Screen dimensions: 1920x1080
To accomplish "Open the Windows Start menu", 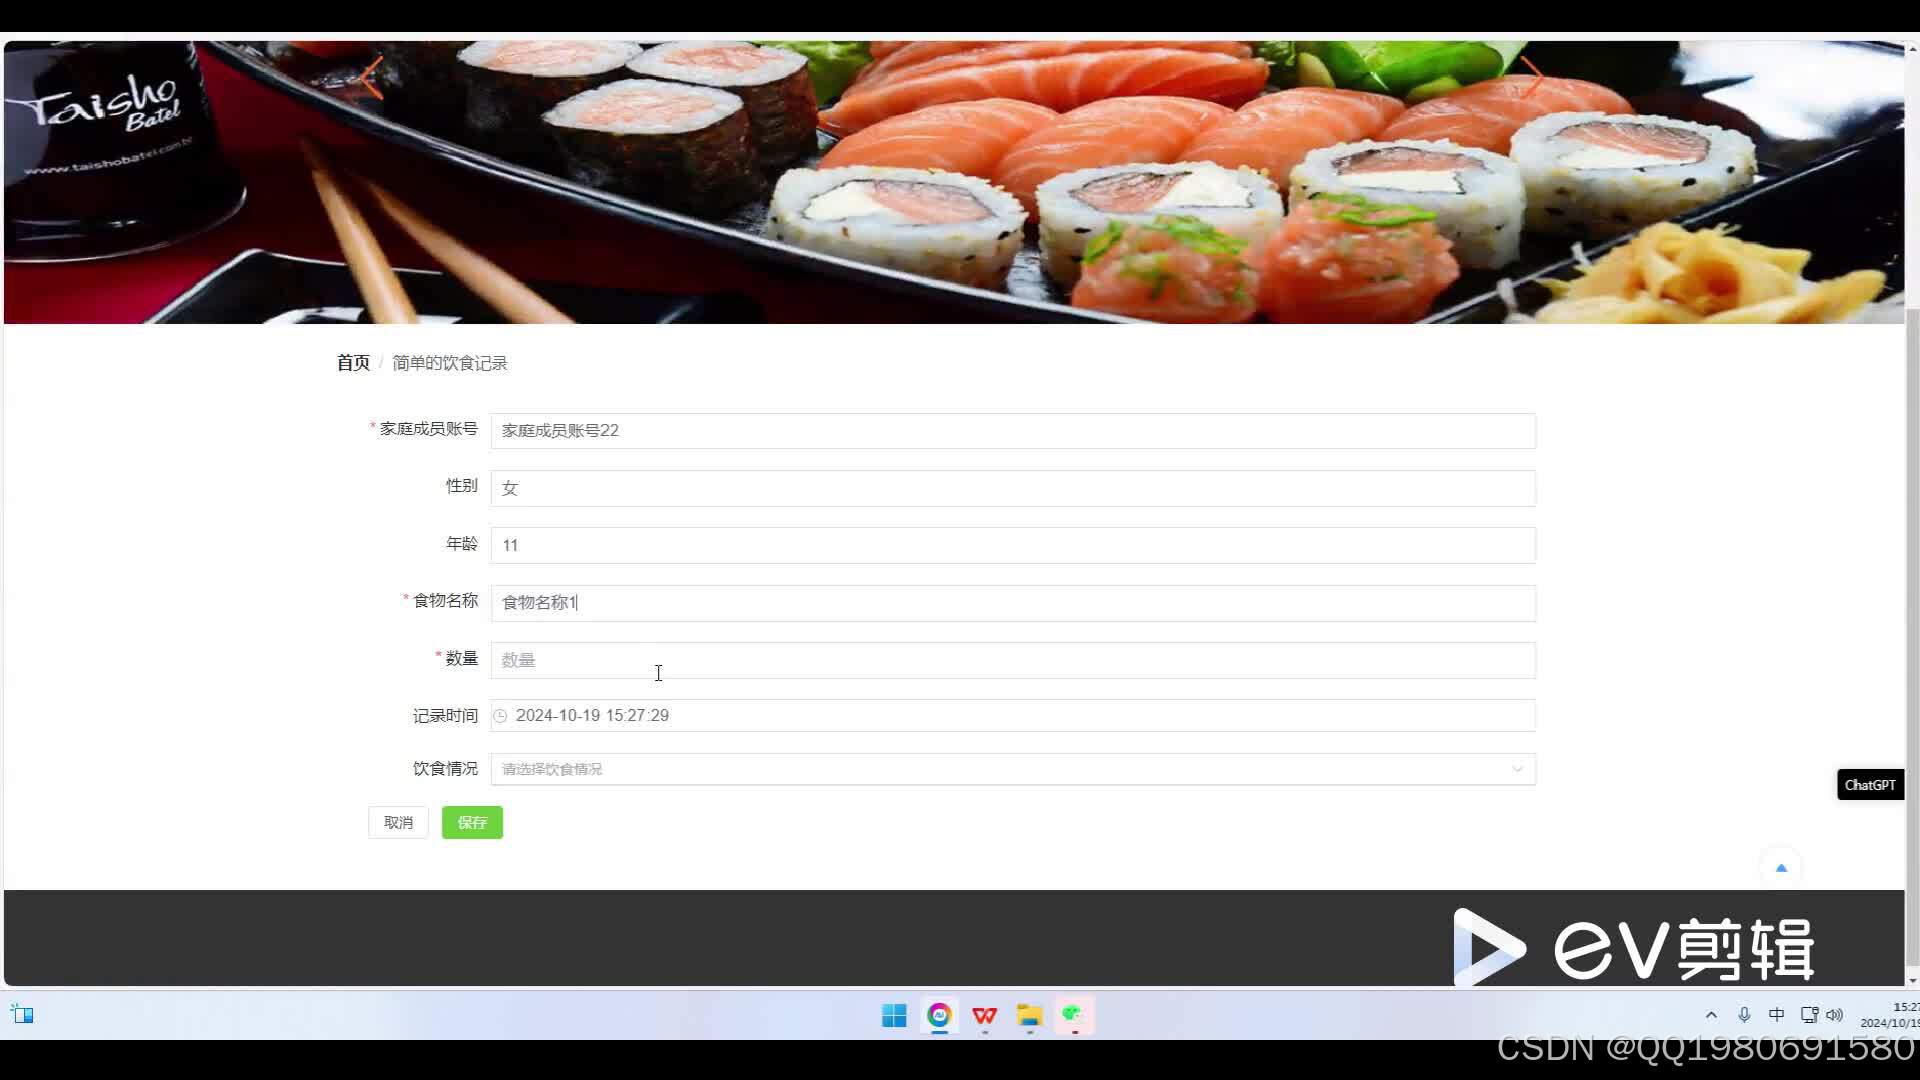I will tap(894, 1016).
